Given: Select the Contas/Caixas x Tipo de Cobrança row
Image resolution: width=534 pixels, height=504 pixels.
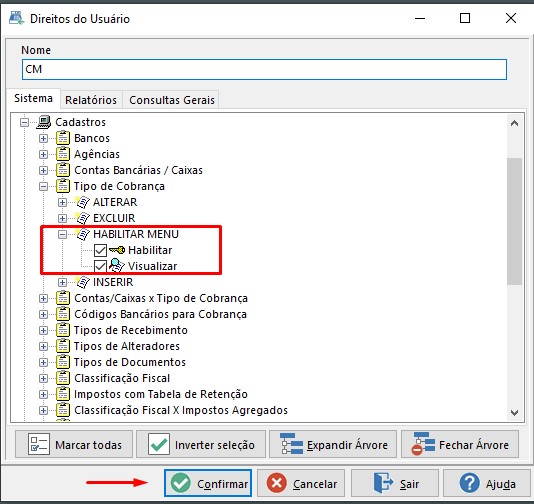Looking at the screenshot, I should point(161,298).
